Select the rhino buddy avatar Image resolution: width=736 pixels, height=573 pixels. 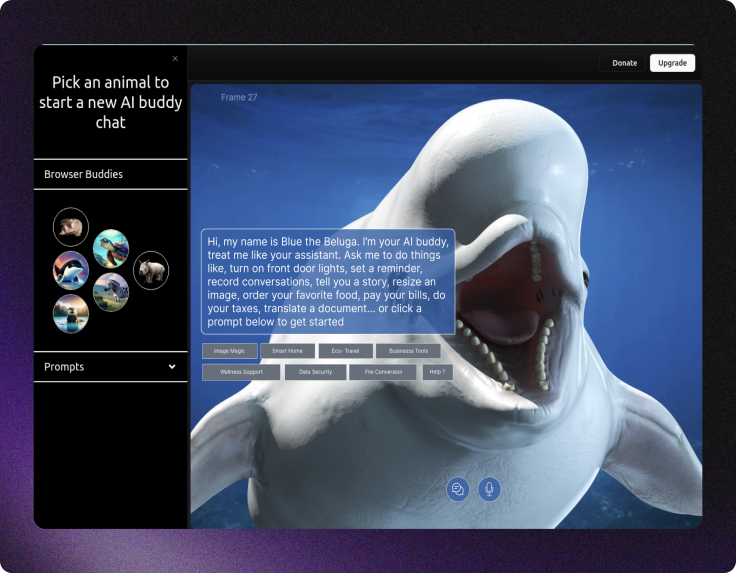[x=151, y=270]
